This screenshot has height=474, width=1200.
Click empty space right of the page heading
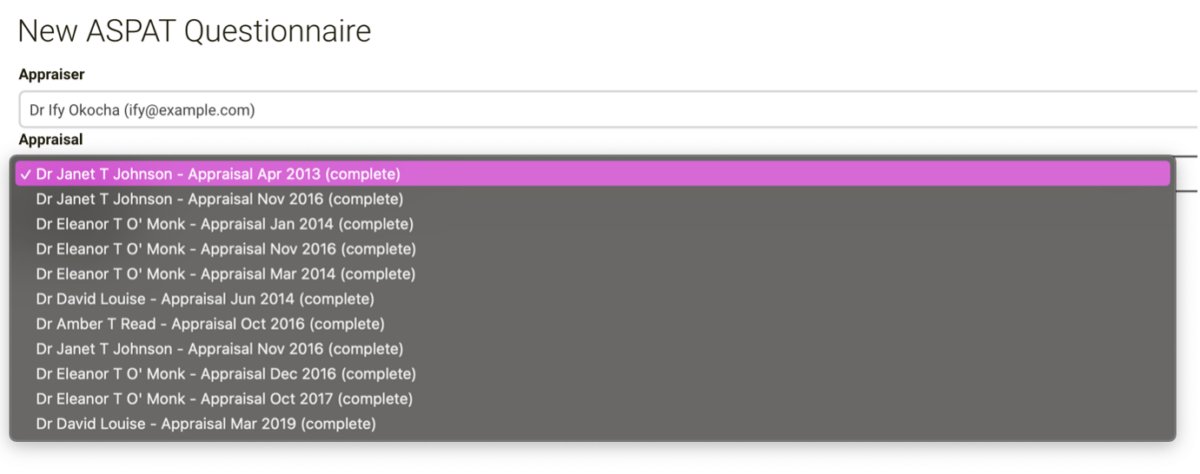[780, 31]
